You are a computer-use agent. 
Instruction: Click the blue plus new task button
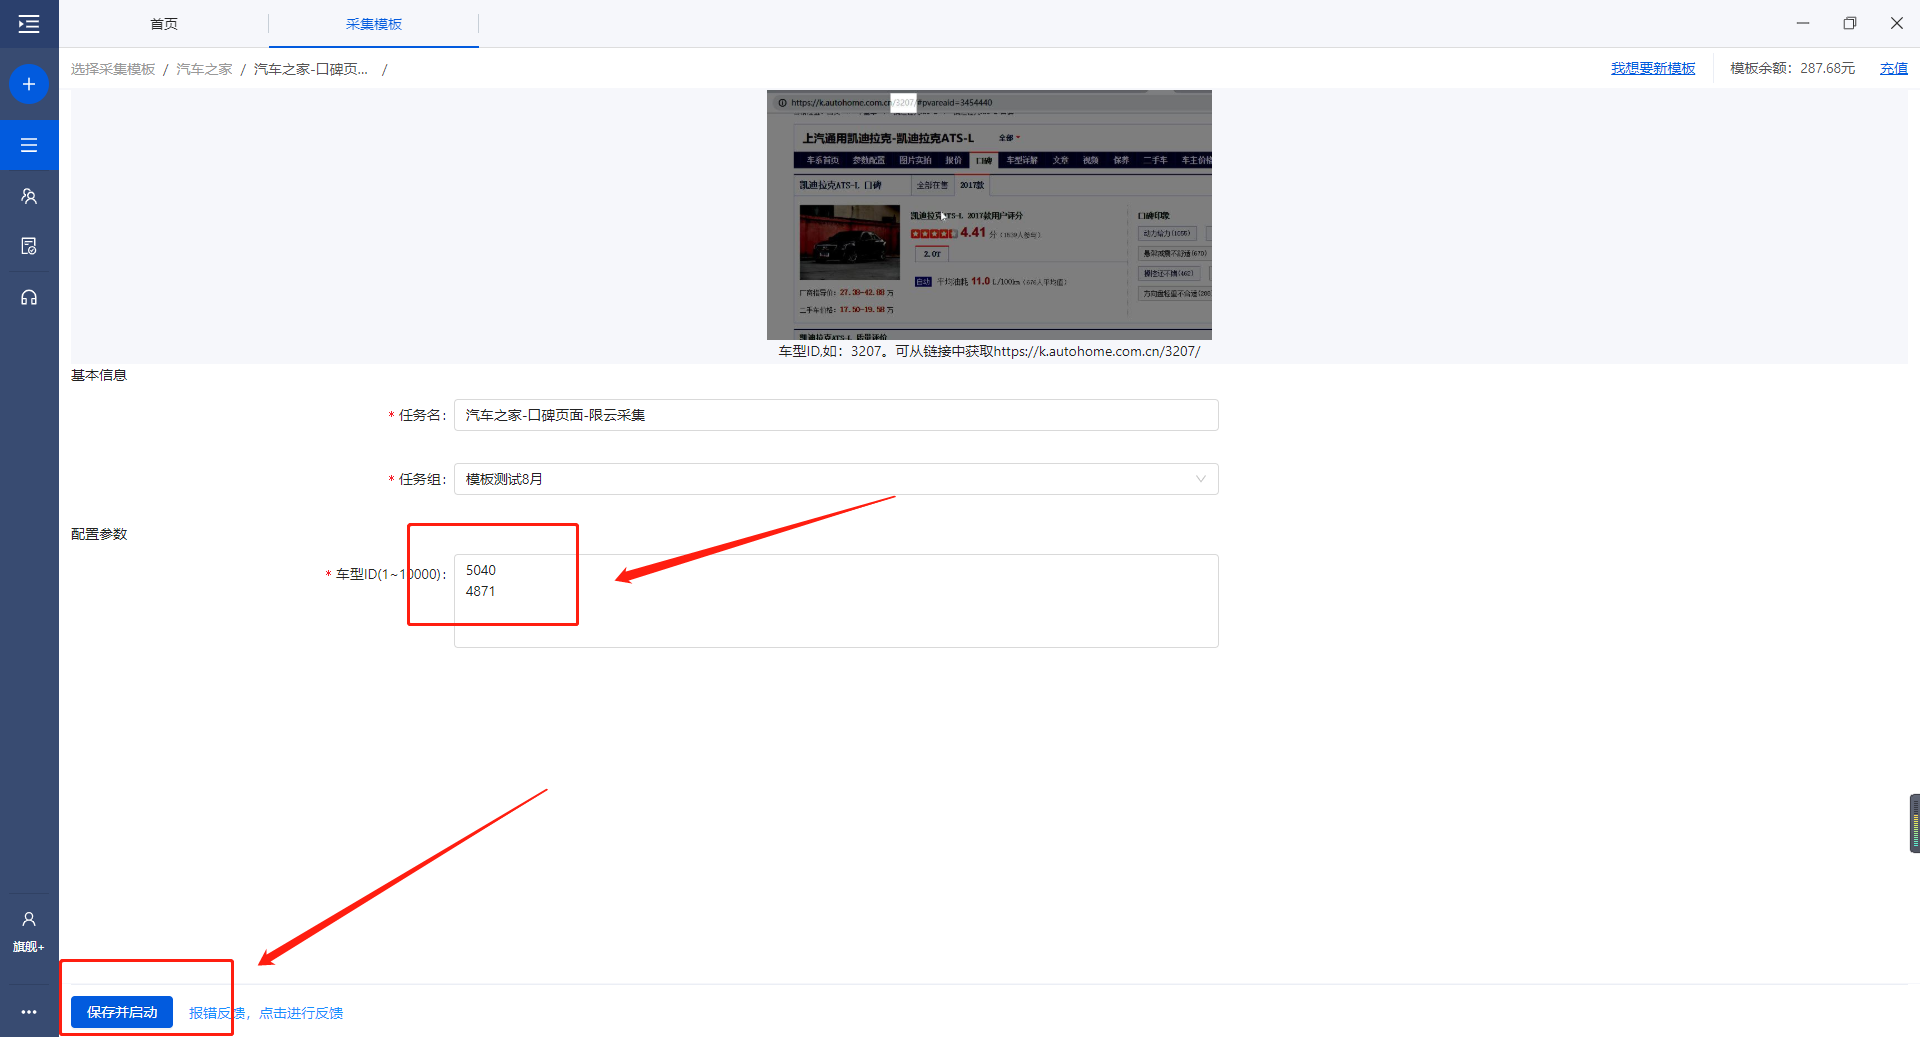click(29, 84)
